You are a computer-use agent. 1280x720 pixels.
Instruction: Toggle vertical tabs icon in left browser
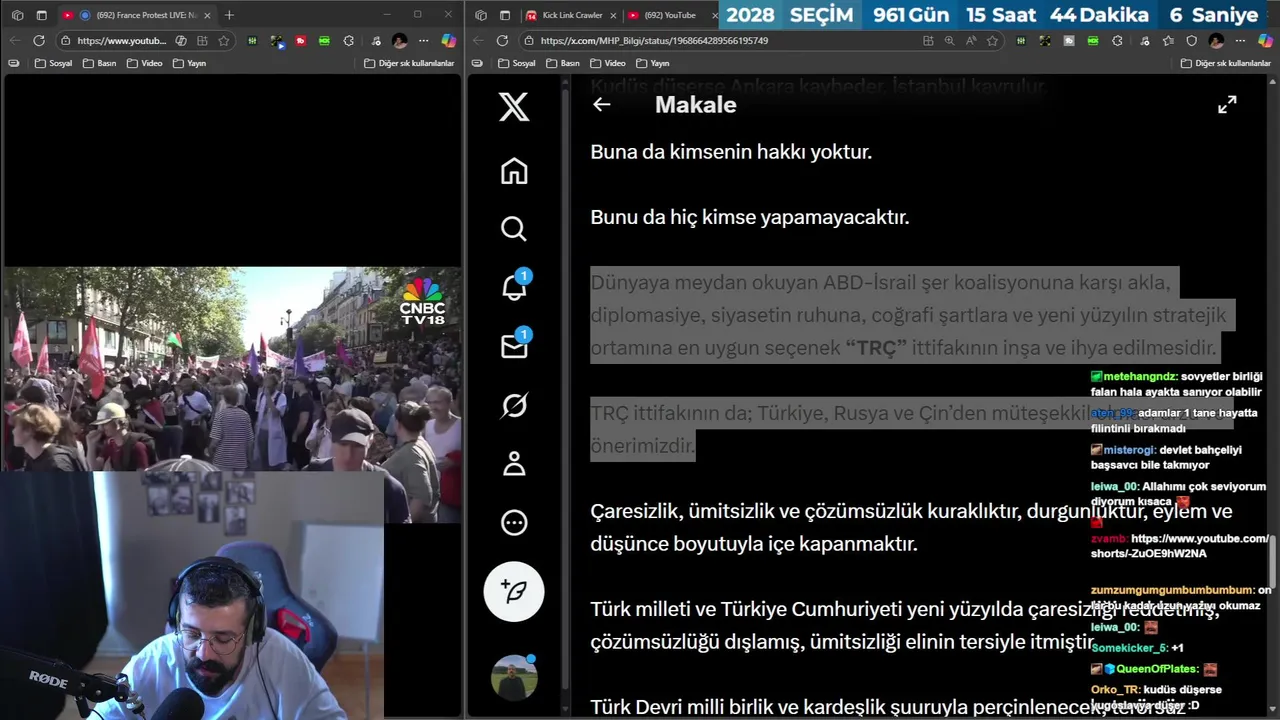[x=41, y=15]
